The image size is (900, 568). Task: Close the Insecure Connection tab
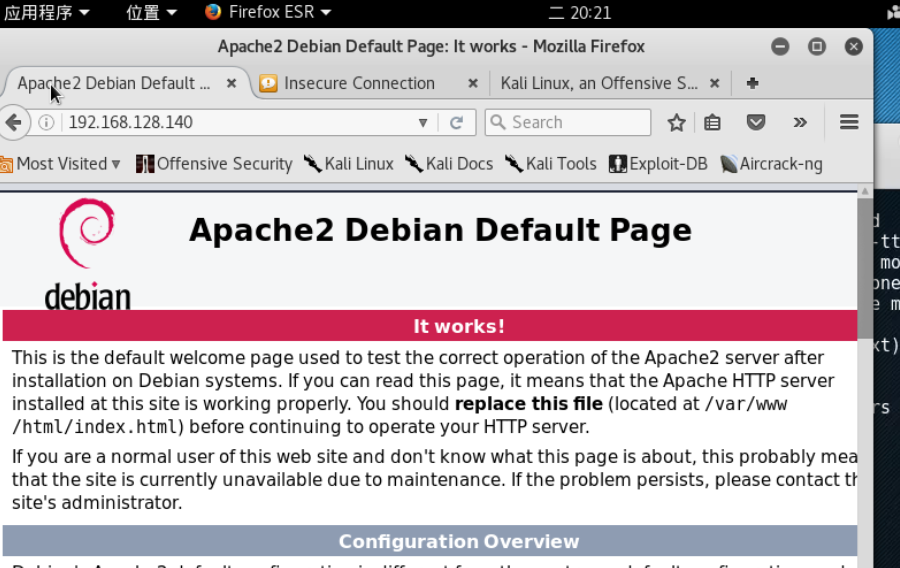(x=472, y=83)
